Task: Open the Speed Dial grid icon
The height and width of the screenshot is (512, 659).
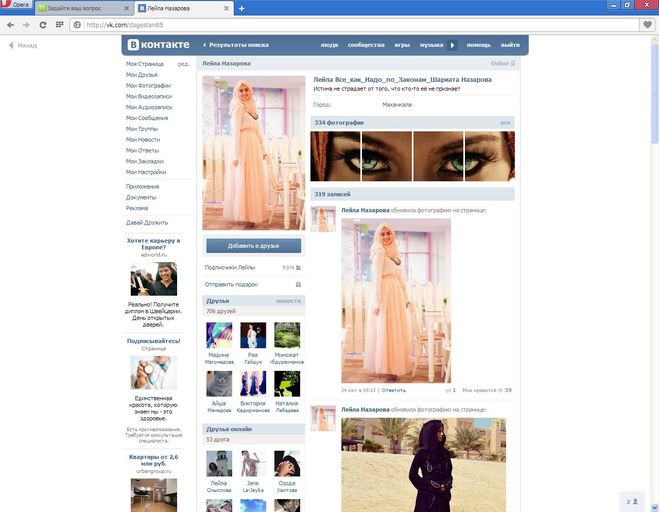Action: (61, 24)
